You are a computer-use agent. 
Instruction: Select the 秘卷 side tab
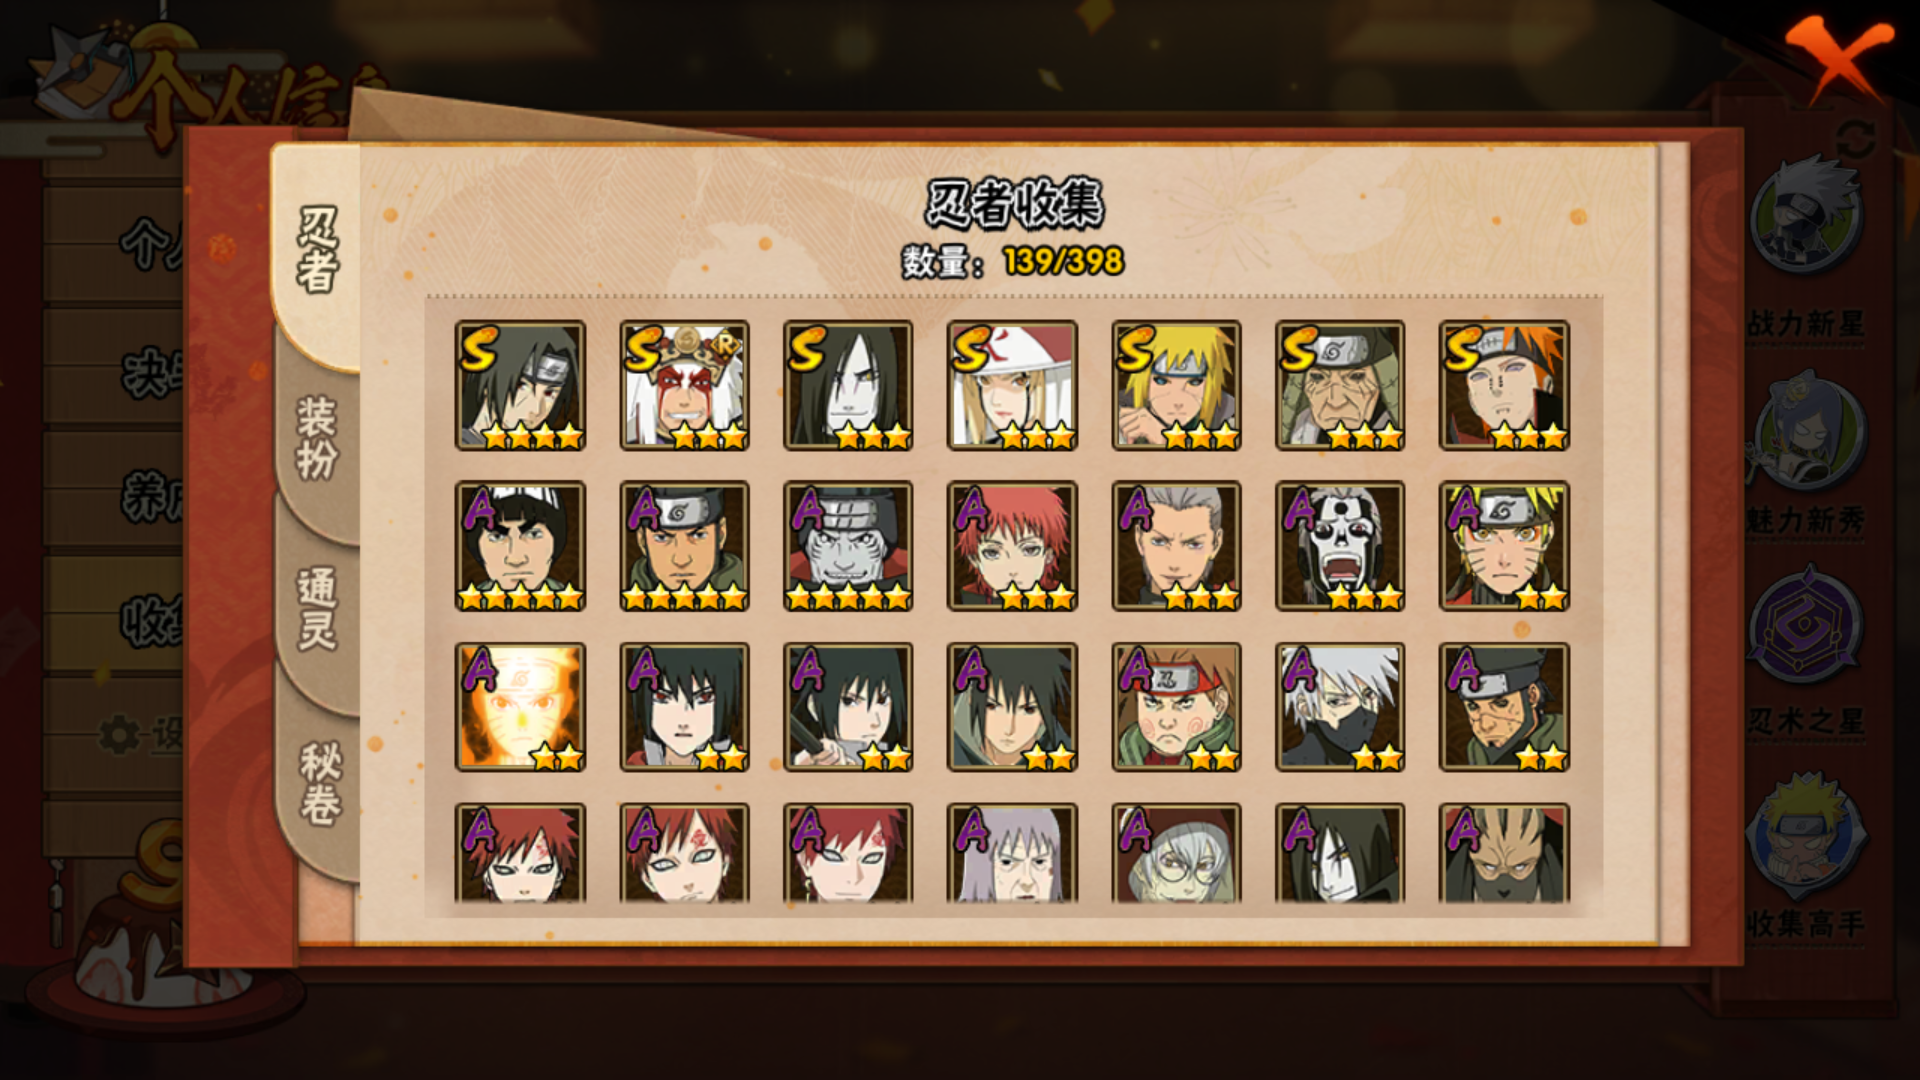(x=319, y=782)
